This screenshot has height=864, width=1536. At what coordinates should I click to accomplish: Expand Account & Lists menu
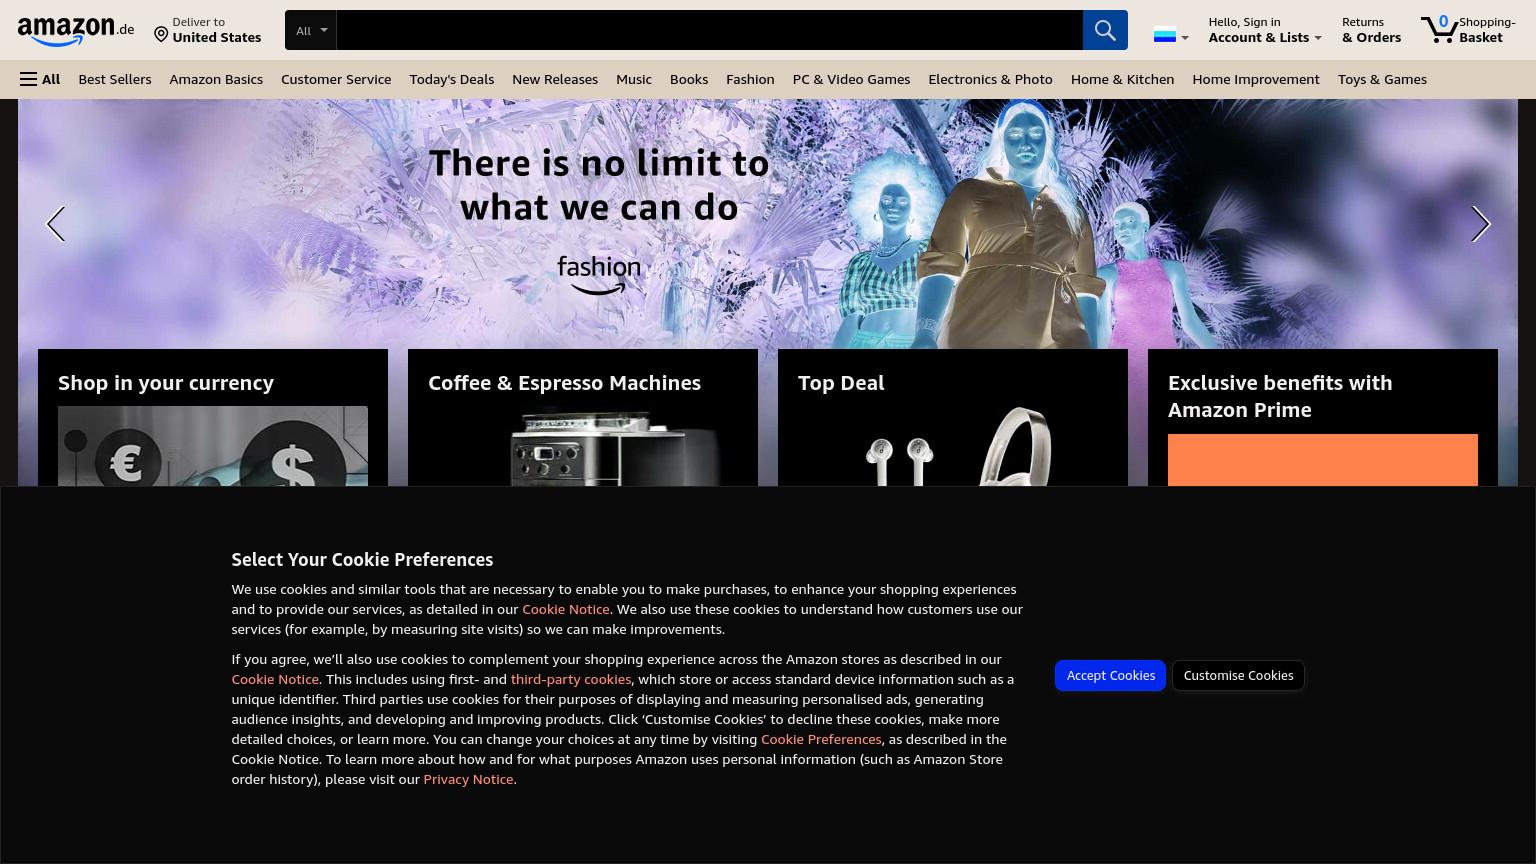(1265, 30)
